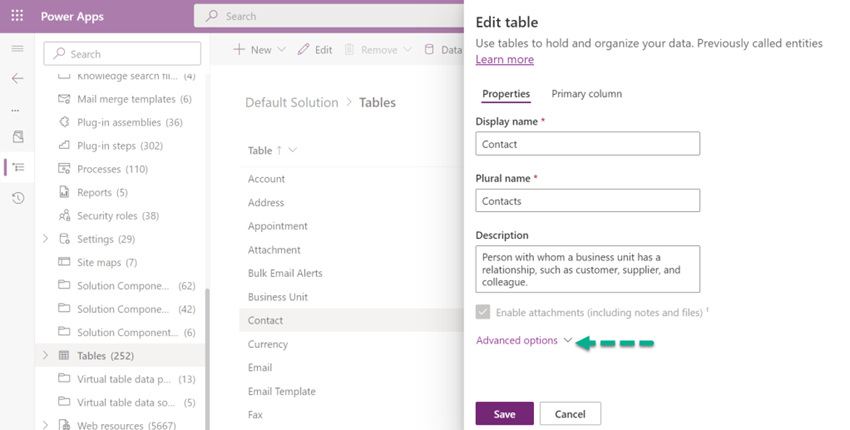The width and height of the screenshot is (850, 430).
Task: Select the Contact table row
Action: (351, 320)
